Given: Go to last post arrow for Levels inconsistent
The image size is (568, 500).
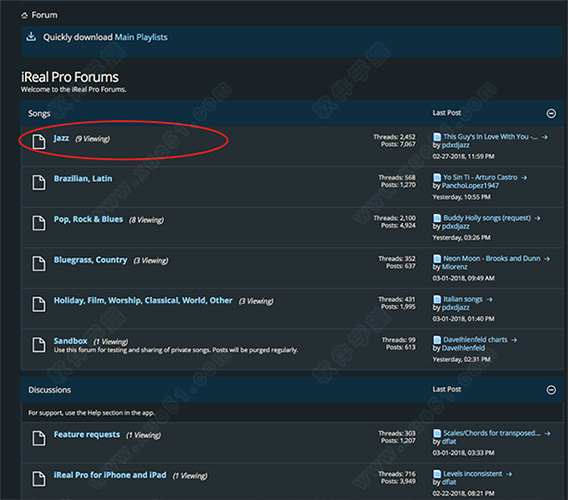Looking at the screenshot, I should point(509,474).
